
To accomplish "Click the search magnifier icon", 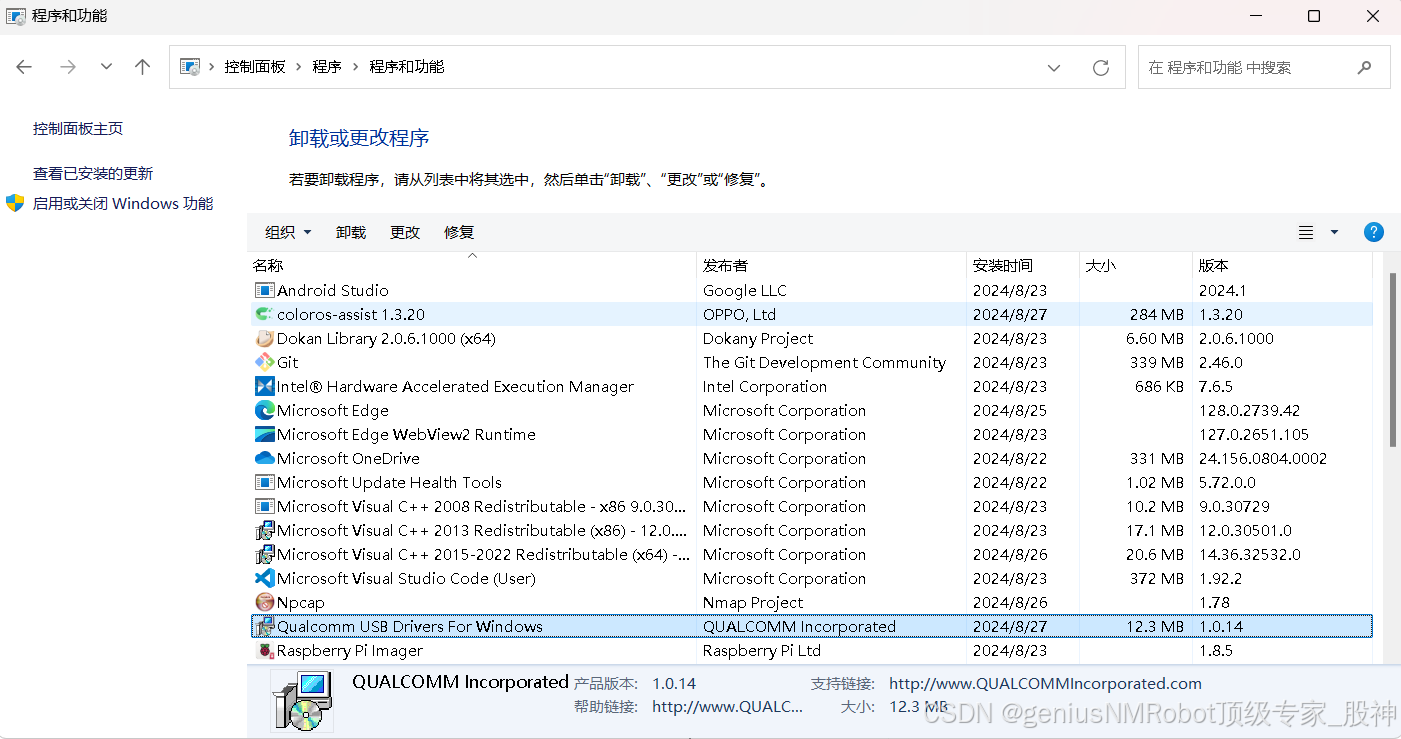I will click(1364, 67).
